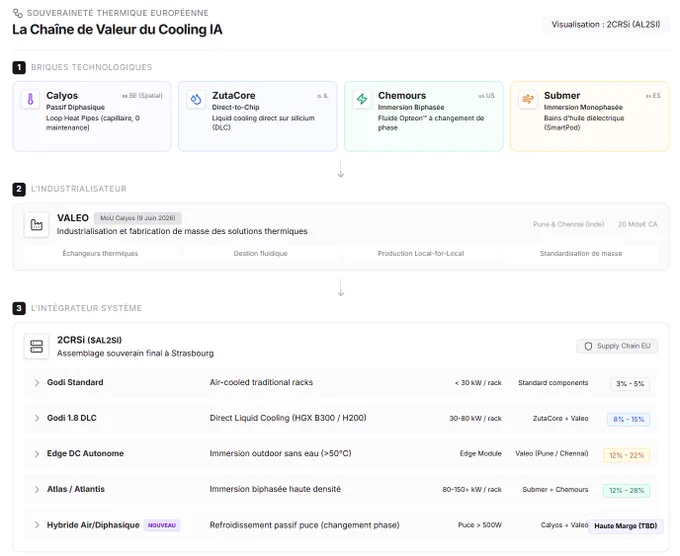Click the L'Industrialisateur section heading
This screenshot has height=556, width=680.
pos(78,189)
